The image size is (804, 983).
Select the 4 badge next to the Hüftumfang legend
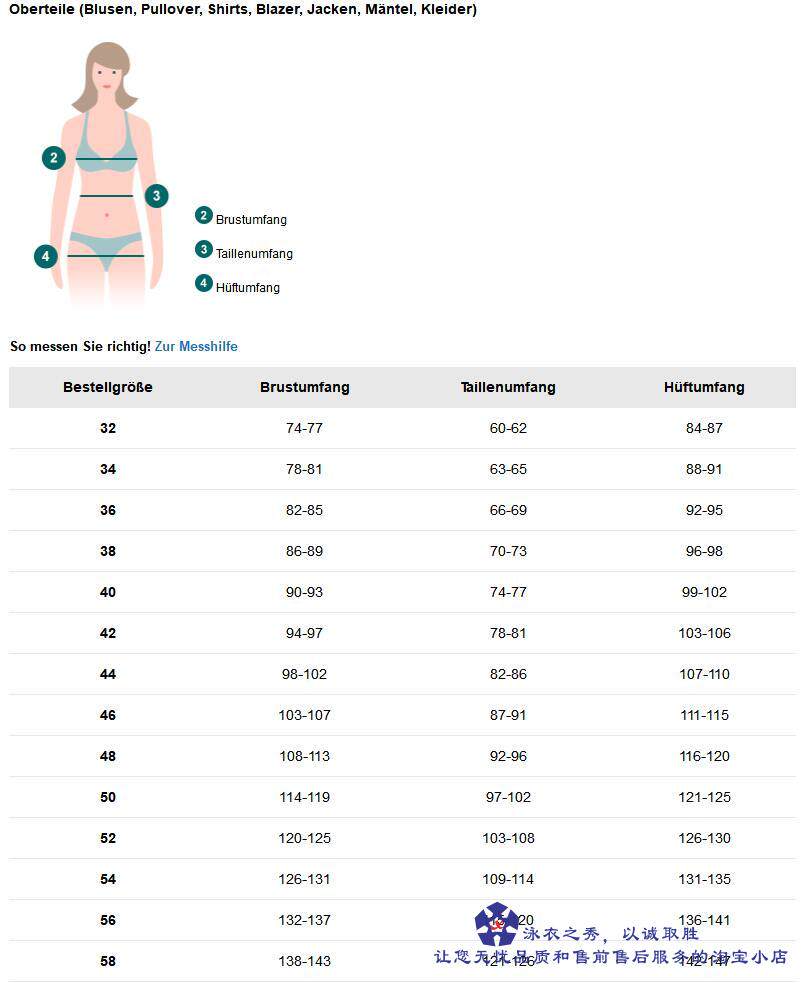click(x=204, y=284)
